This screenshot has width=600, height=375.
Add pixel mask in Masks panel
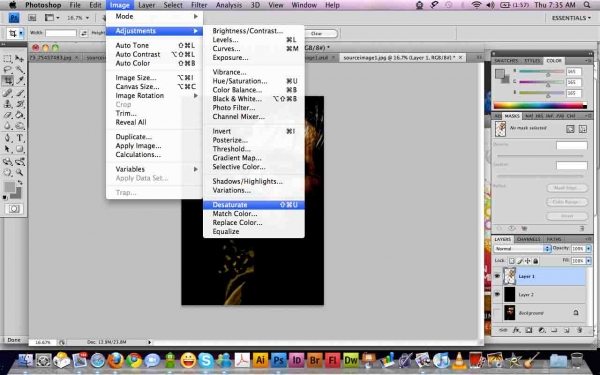570,129
